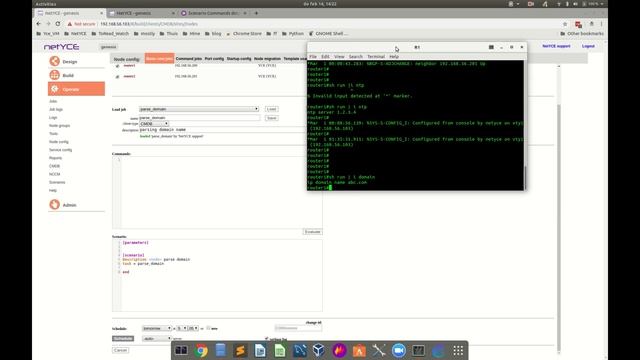Show applications grid in the dock

[458, 351]
